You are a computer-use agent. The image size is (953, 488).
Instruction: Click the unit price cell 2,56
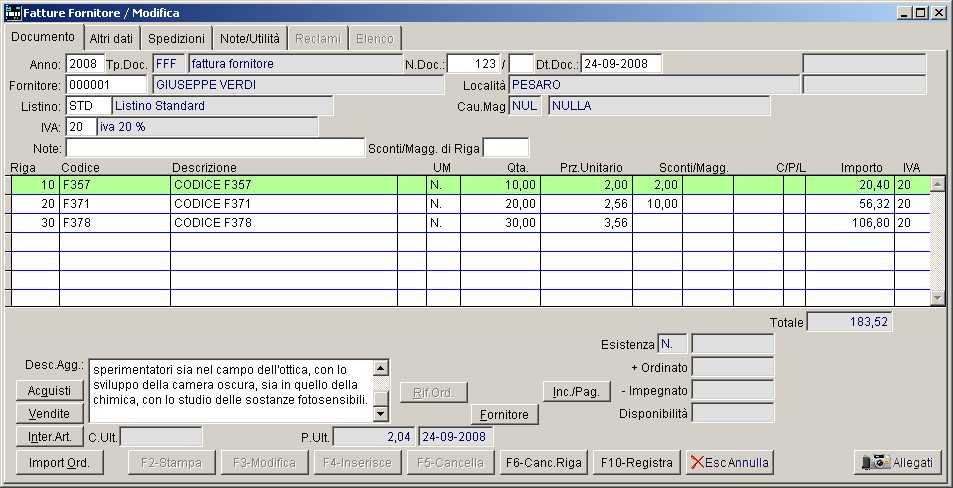coord(587,204)
